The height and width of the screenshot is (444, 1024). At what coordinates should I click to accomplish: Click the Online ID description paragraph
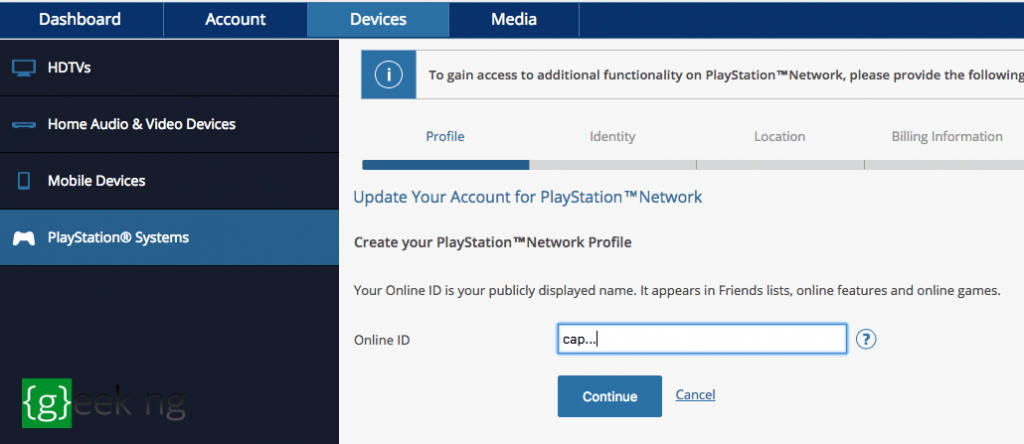point(677,291)
